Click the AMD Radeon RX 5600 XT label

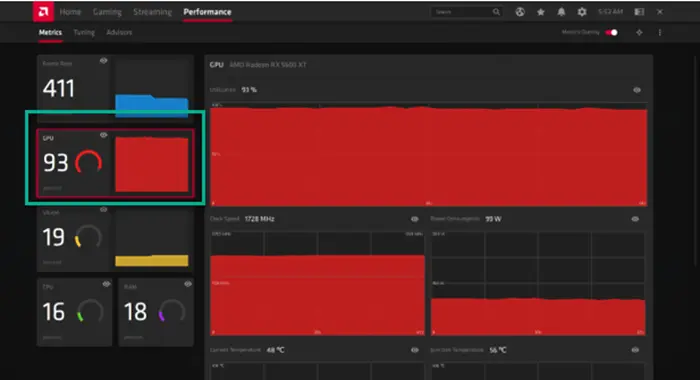coord(268,65)
